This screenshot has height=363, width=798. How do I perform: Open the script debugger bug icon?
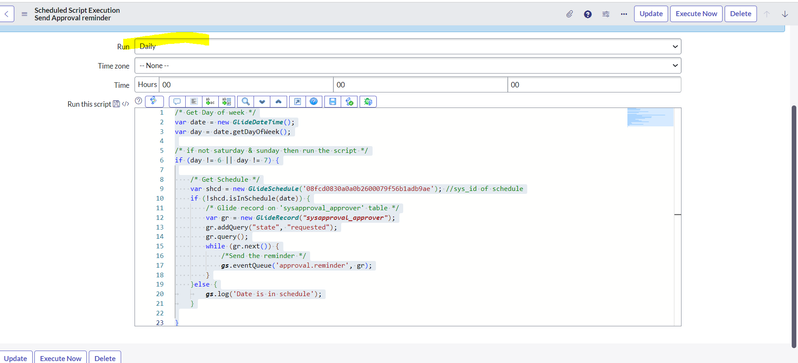[368, 102]
